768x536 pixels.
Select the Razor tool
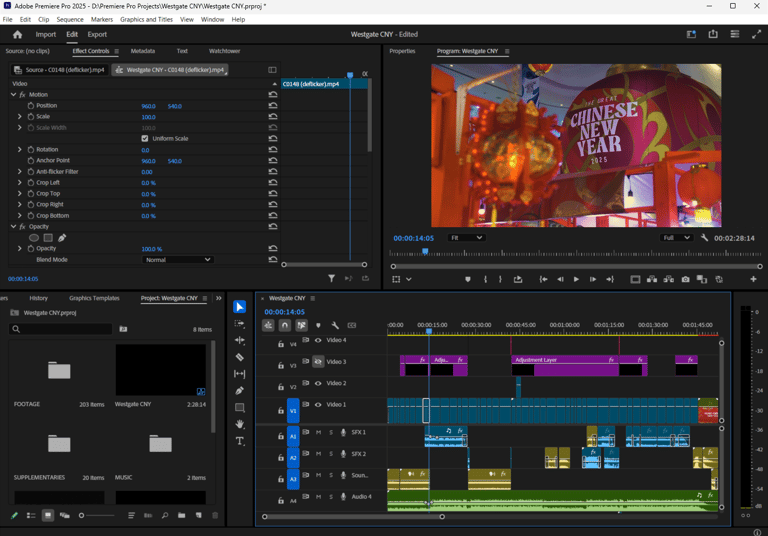(x=240, y=357)
